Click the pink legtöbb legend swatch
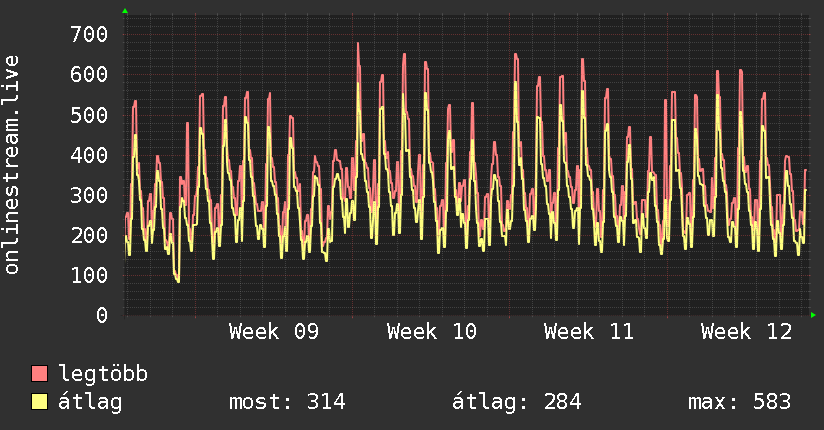The width and height of the screenshot is (824, 430). pos(39,373)
